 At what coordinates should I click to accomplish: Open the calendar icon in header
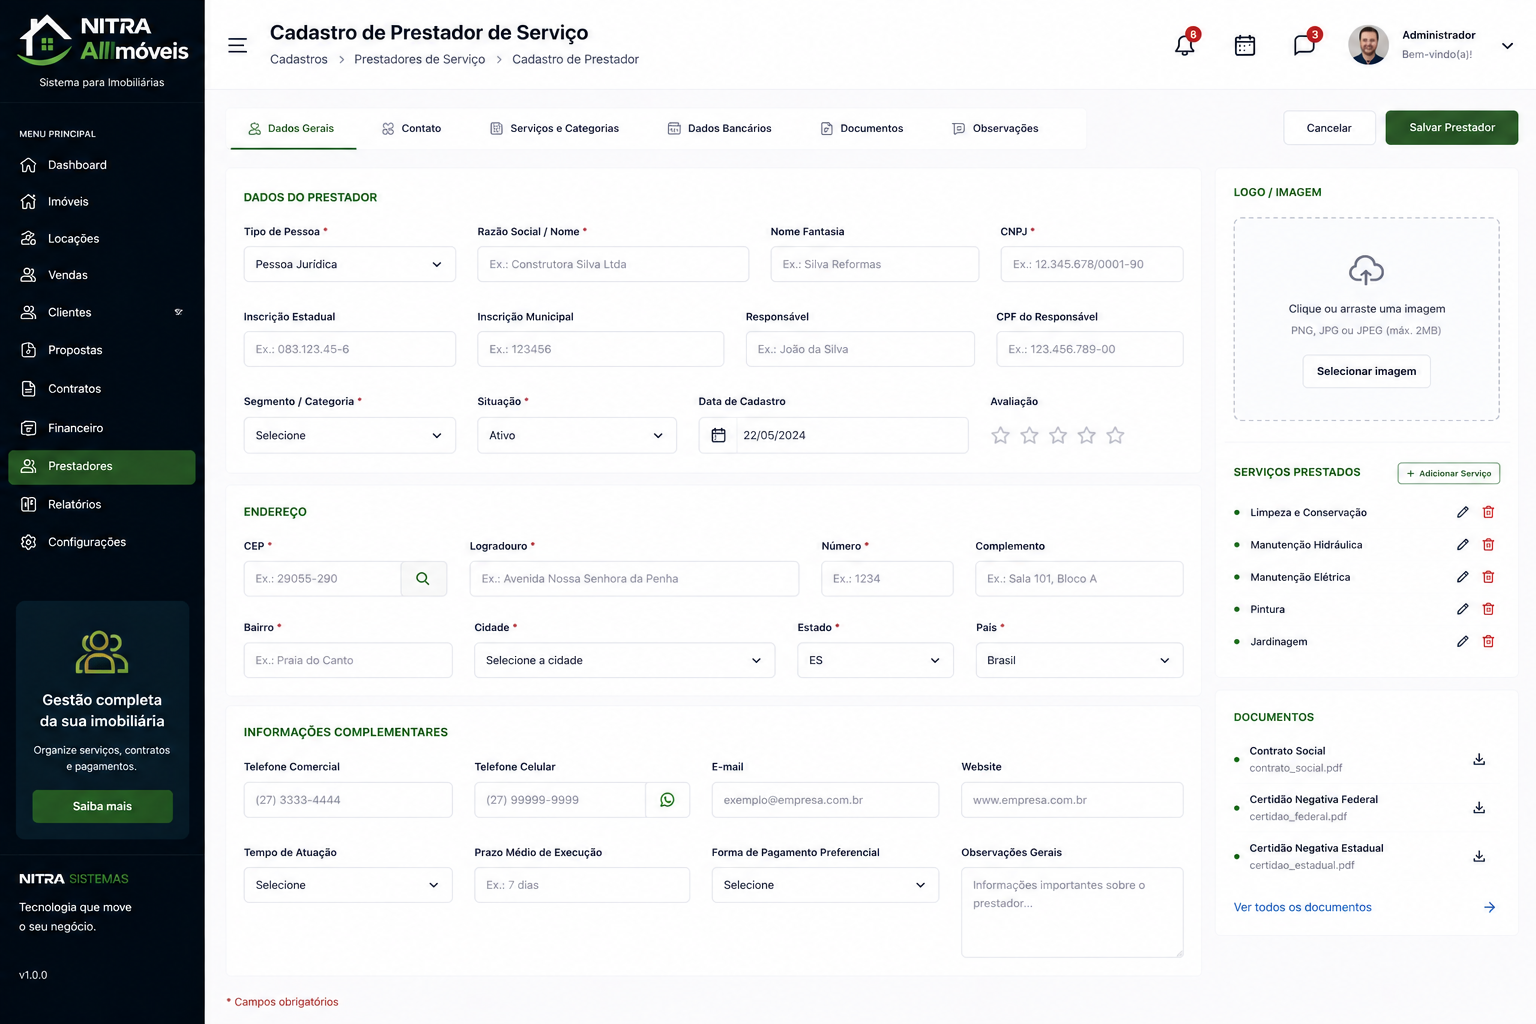pos(1245,45)
